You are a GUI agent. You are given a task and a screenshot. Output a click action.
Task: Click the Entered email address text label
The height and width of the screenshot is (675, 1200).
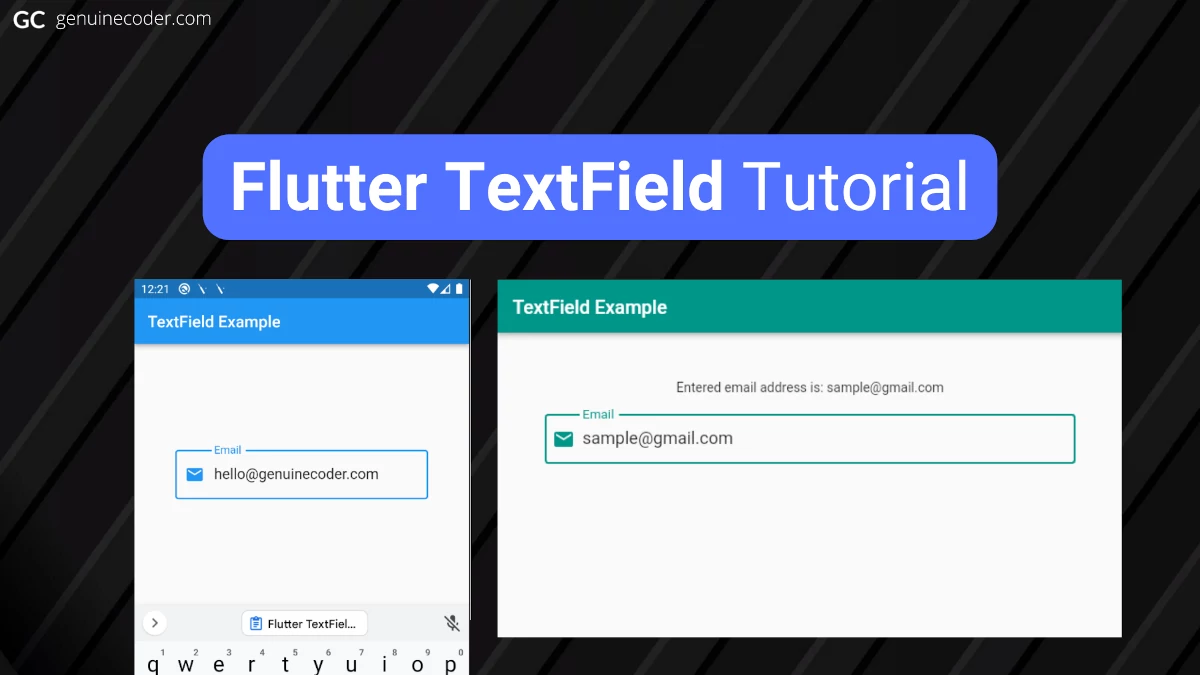pos(810,387)
